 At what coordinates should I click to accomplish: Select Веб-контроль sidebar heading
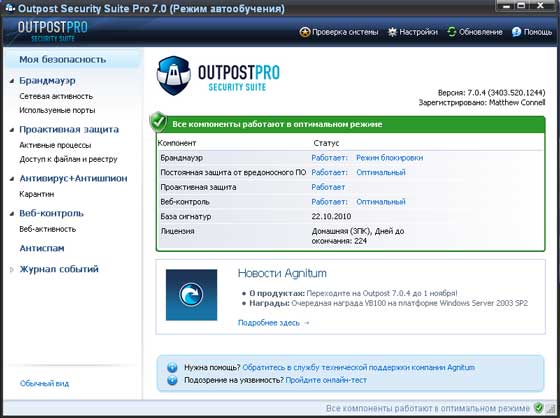(x=51, y=213)
